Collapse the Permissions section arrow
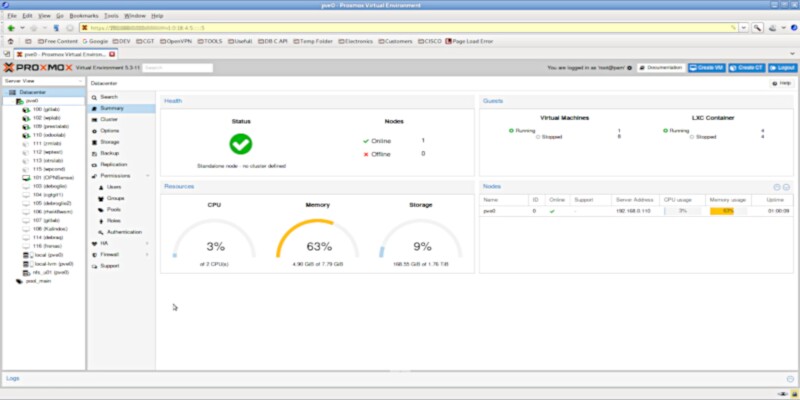The width and height of the screenshot is (800, 400). (148, 176)
